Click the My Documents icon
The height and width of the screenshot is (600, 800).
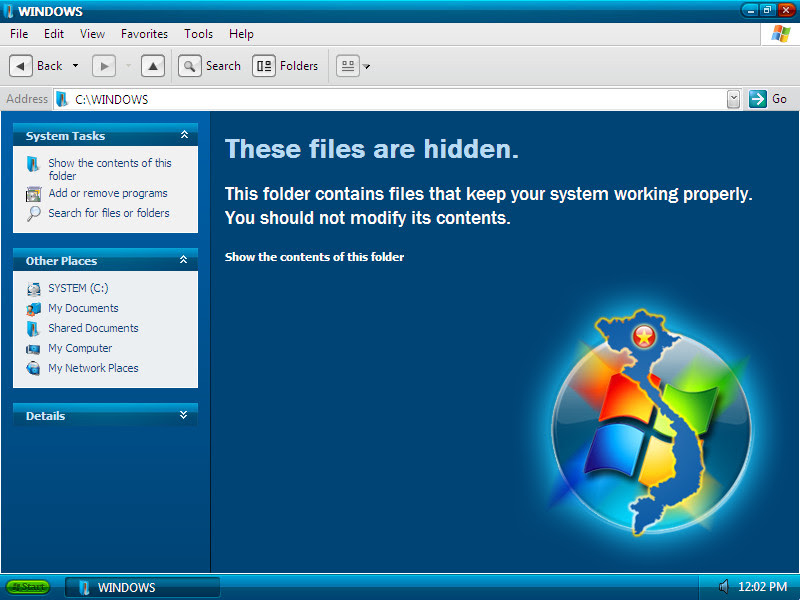pyautogui.click(x=34, y=309)
